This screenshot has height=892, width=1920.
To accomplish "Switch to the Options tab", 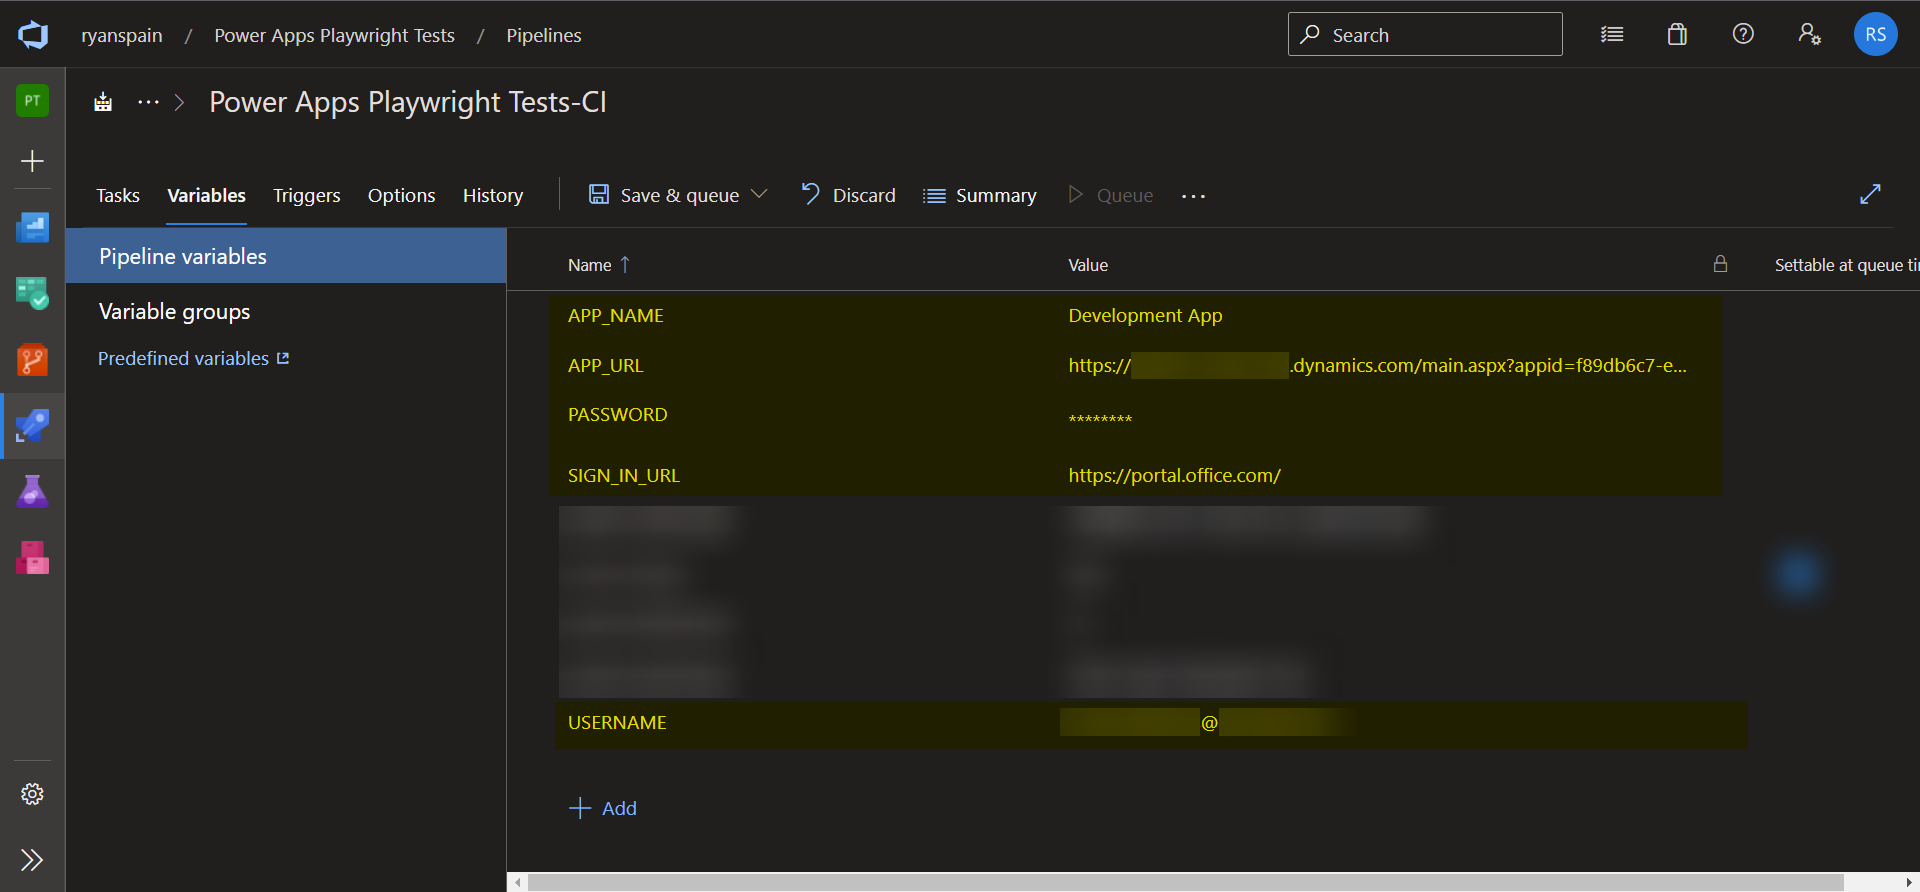I will pos(401,196).
